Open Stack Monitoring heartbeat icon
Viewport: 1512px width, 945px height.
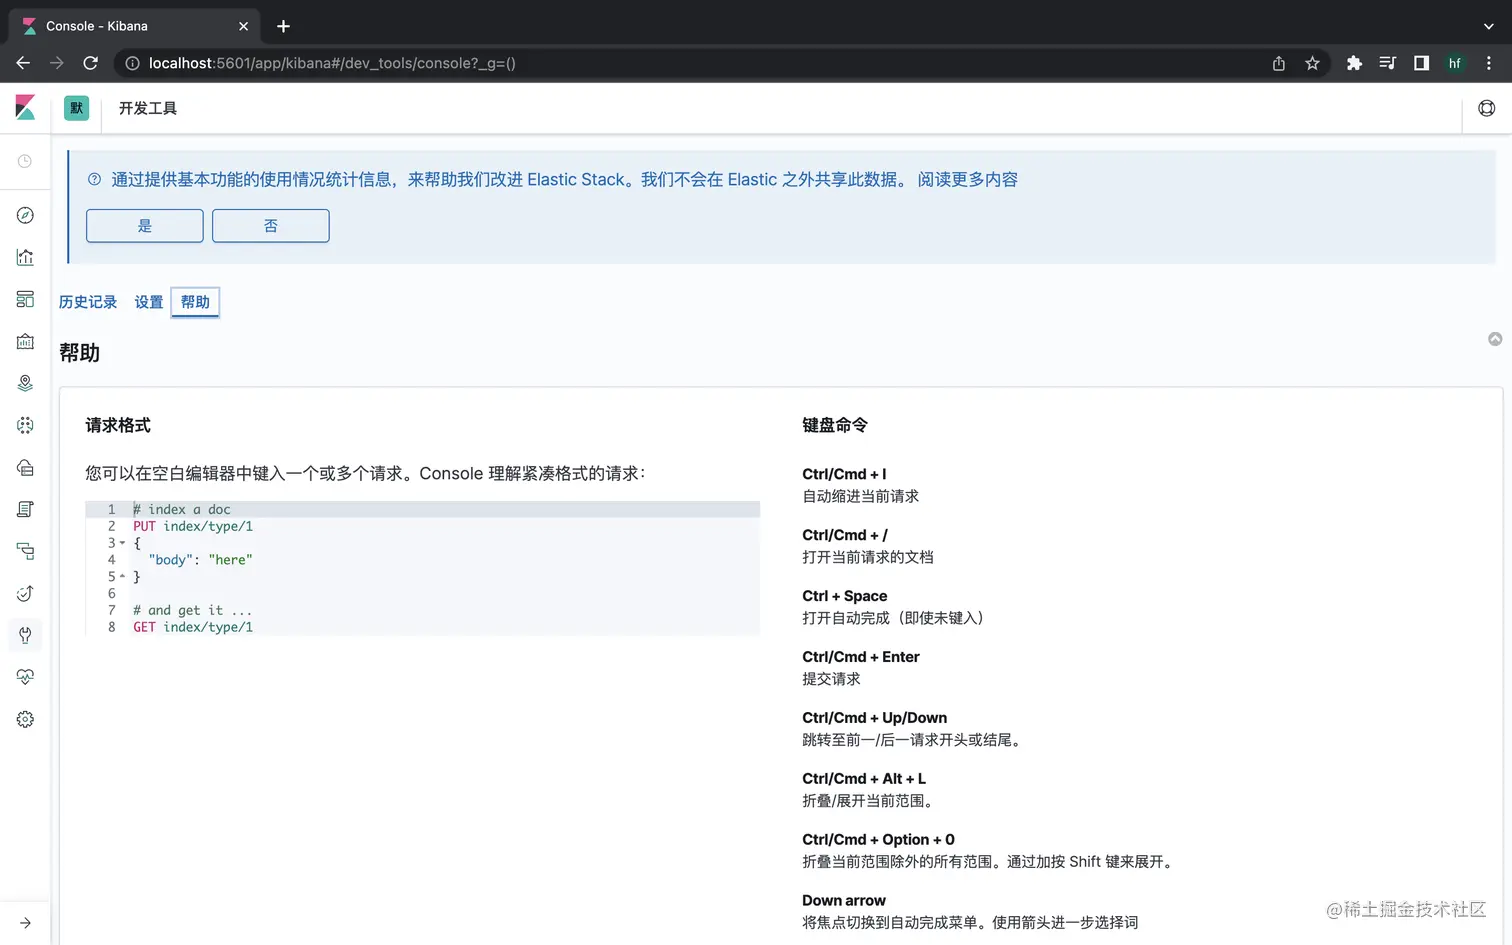click(x=25, y=677)
